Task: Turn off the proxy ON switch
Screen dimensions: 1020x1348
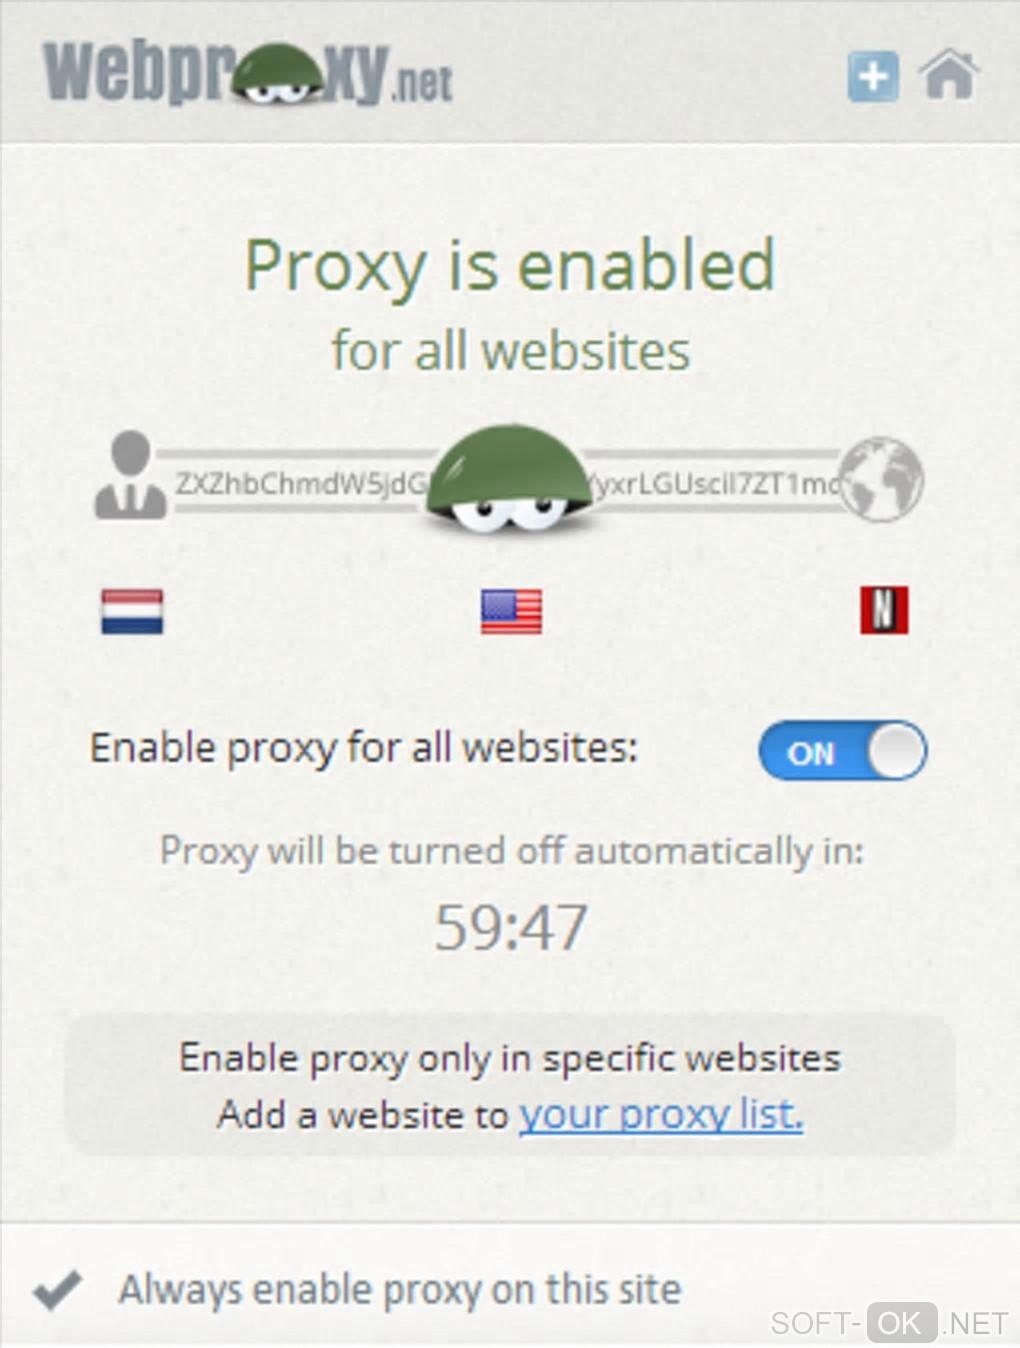Action: click(x=842, y=751)
